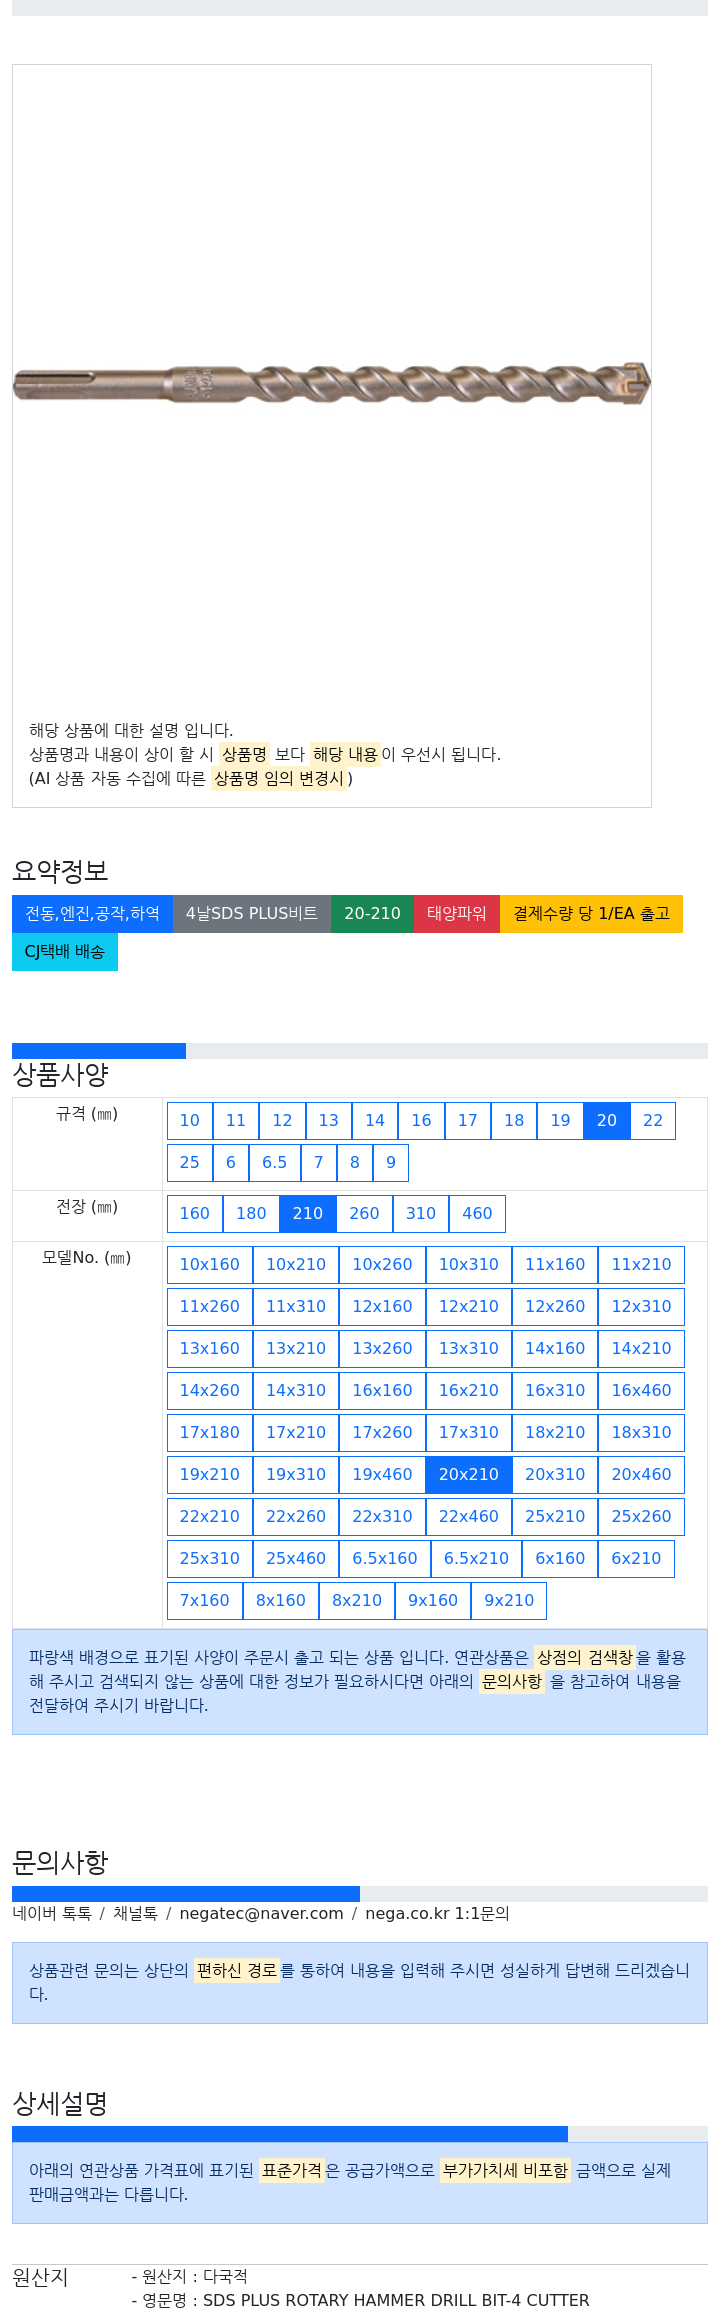
Task: Select the 460 length option
Action: pos(477,1214)
